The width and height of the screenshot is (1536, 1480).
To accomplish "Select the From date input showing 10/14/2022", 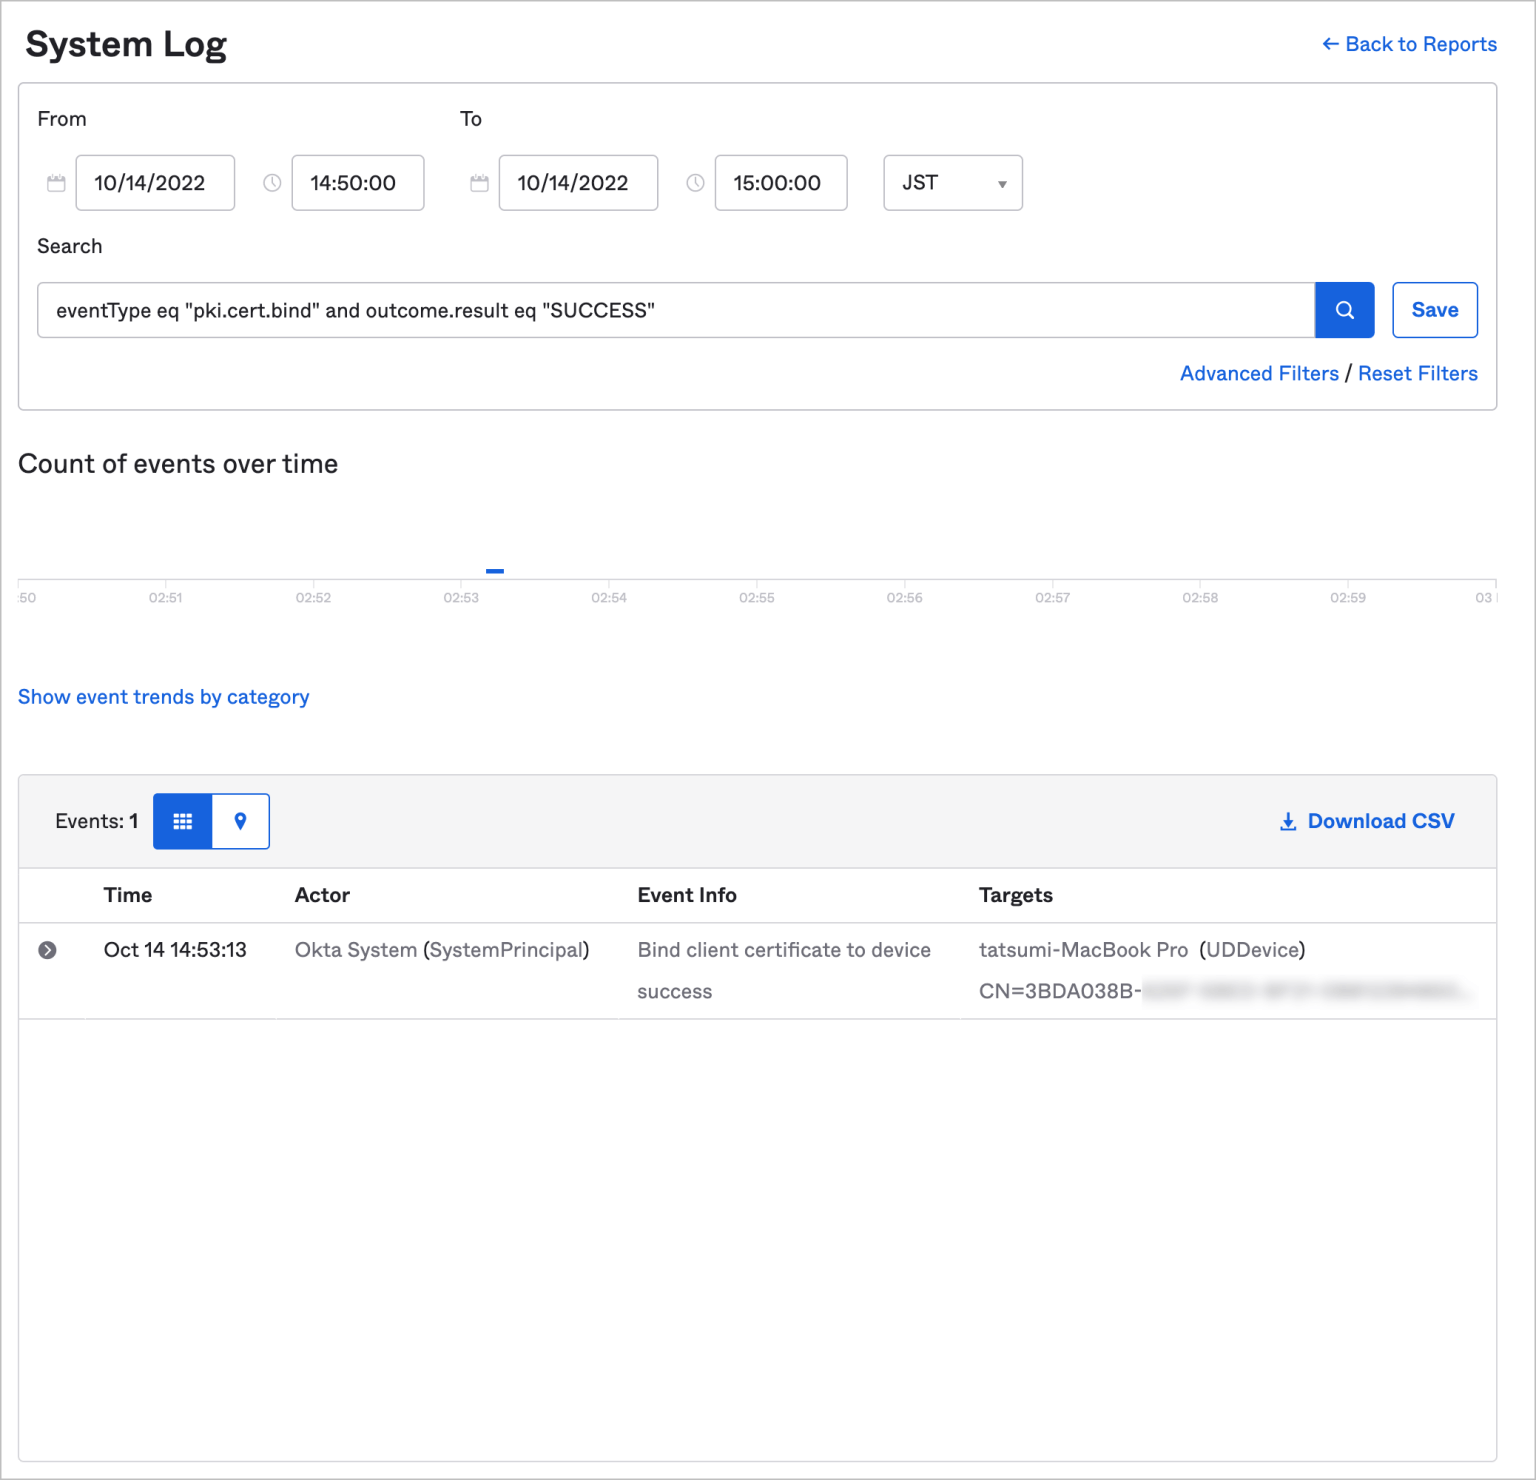I will point(155,183).
